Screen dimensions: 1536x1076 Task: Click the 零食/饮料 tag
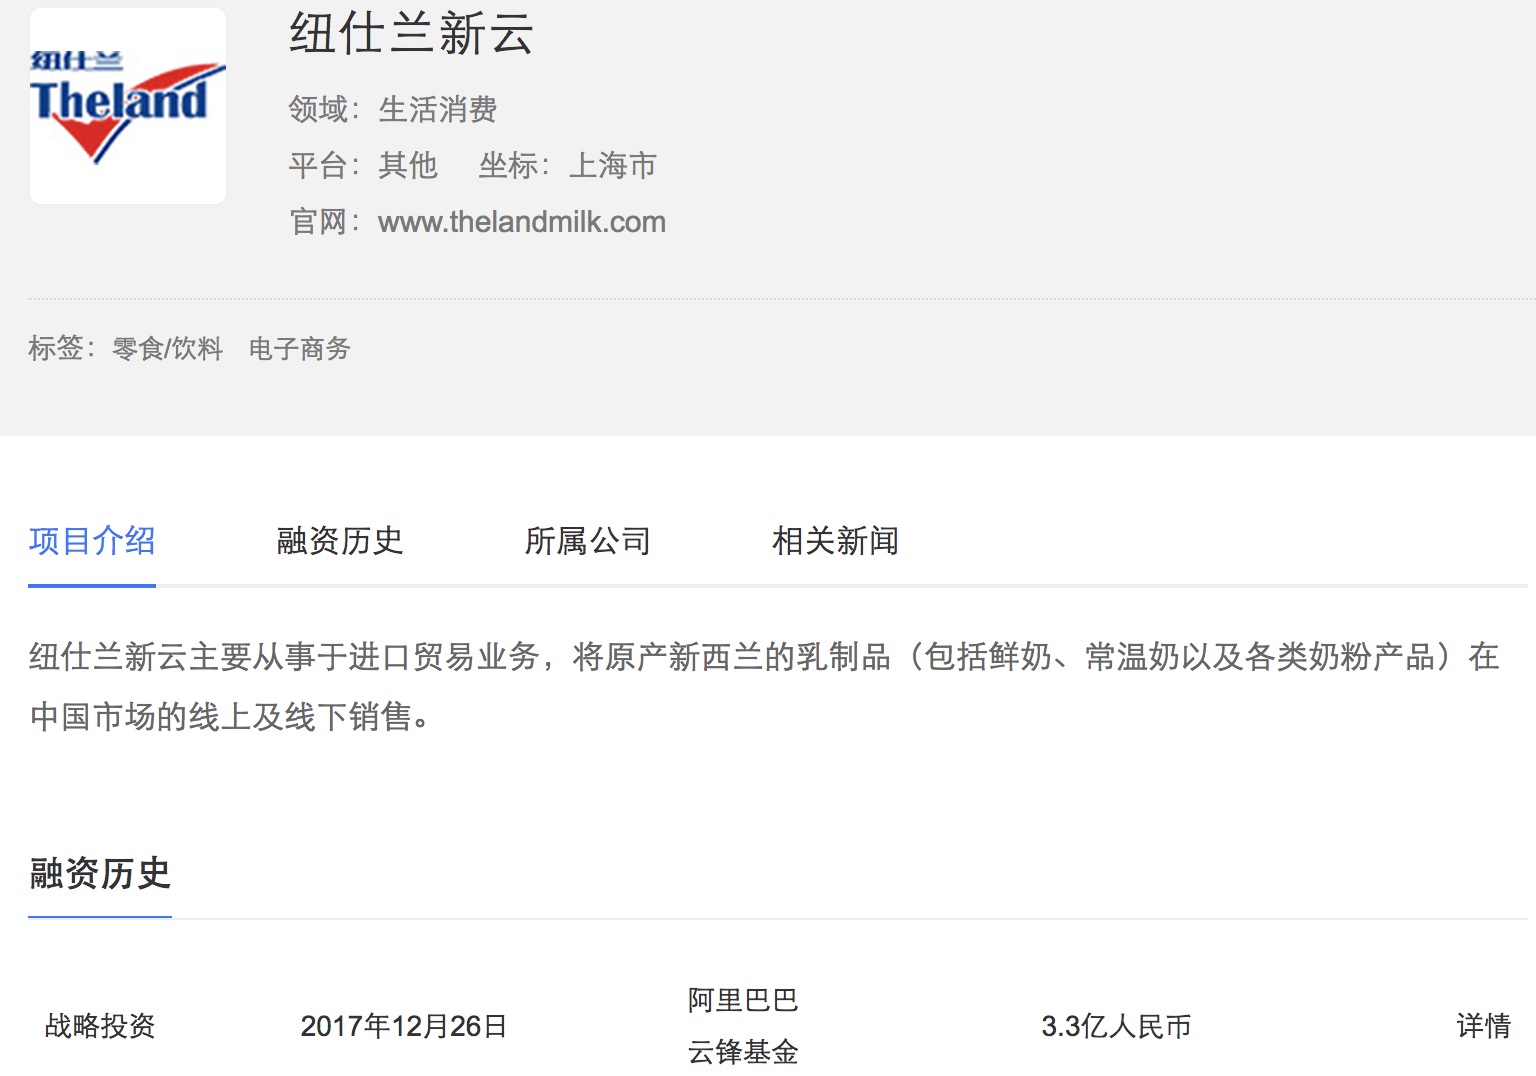pyautogui.click(x=167, y=348)
